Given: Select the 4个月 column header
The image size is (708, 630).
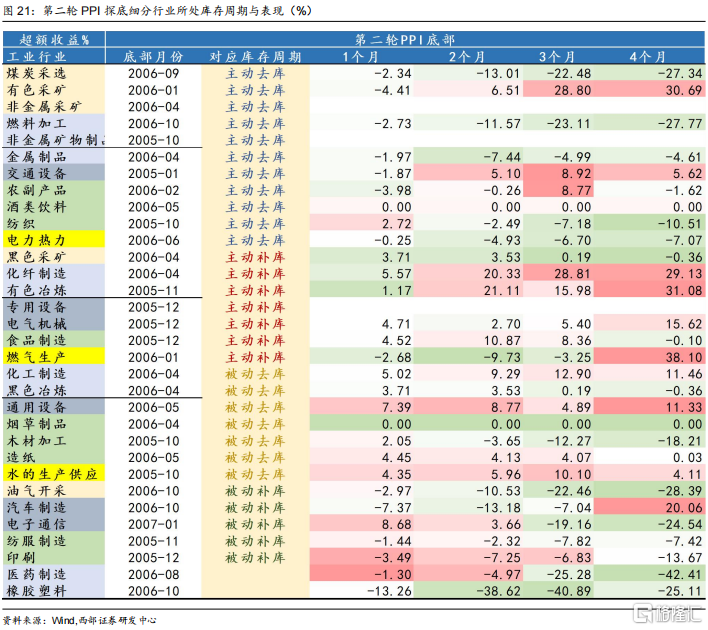Looking at the screenshot, I should point(648,56).
